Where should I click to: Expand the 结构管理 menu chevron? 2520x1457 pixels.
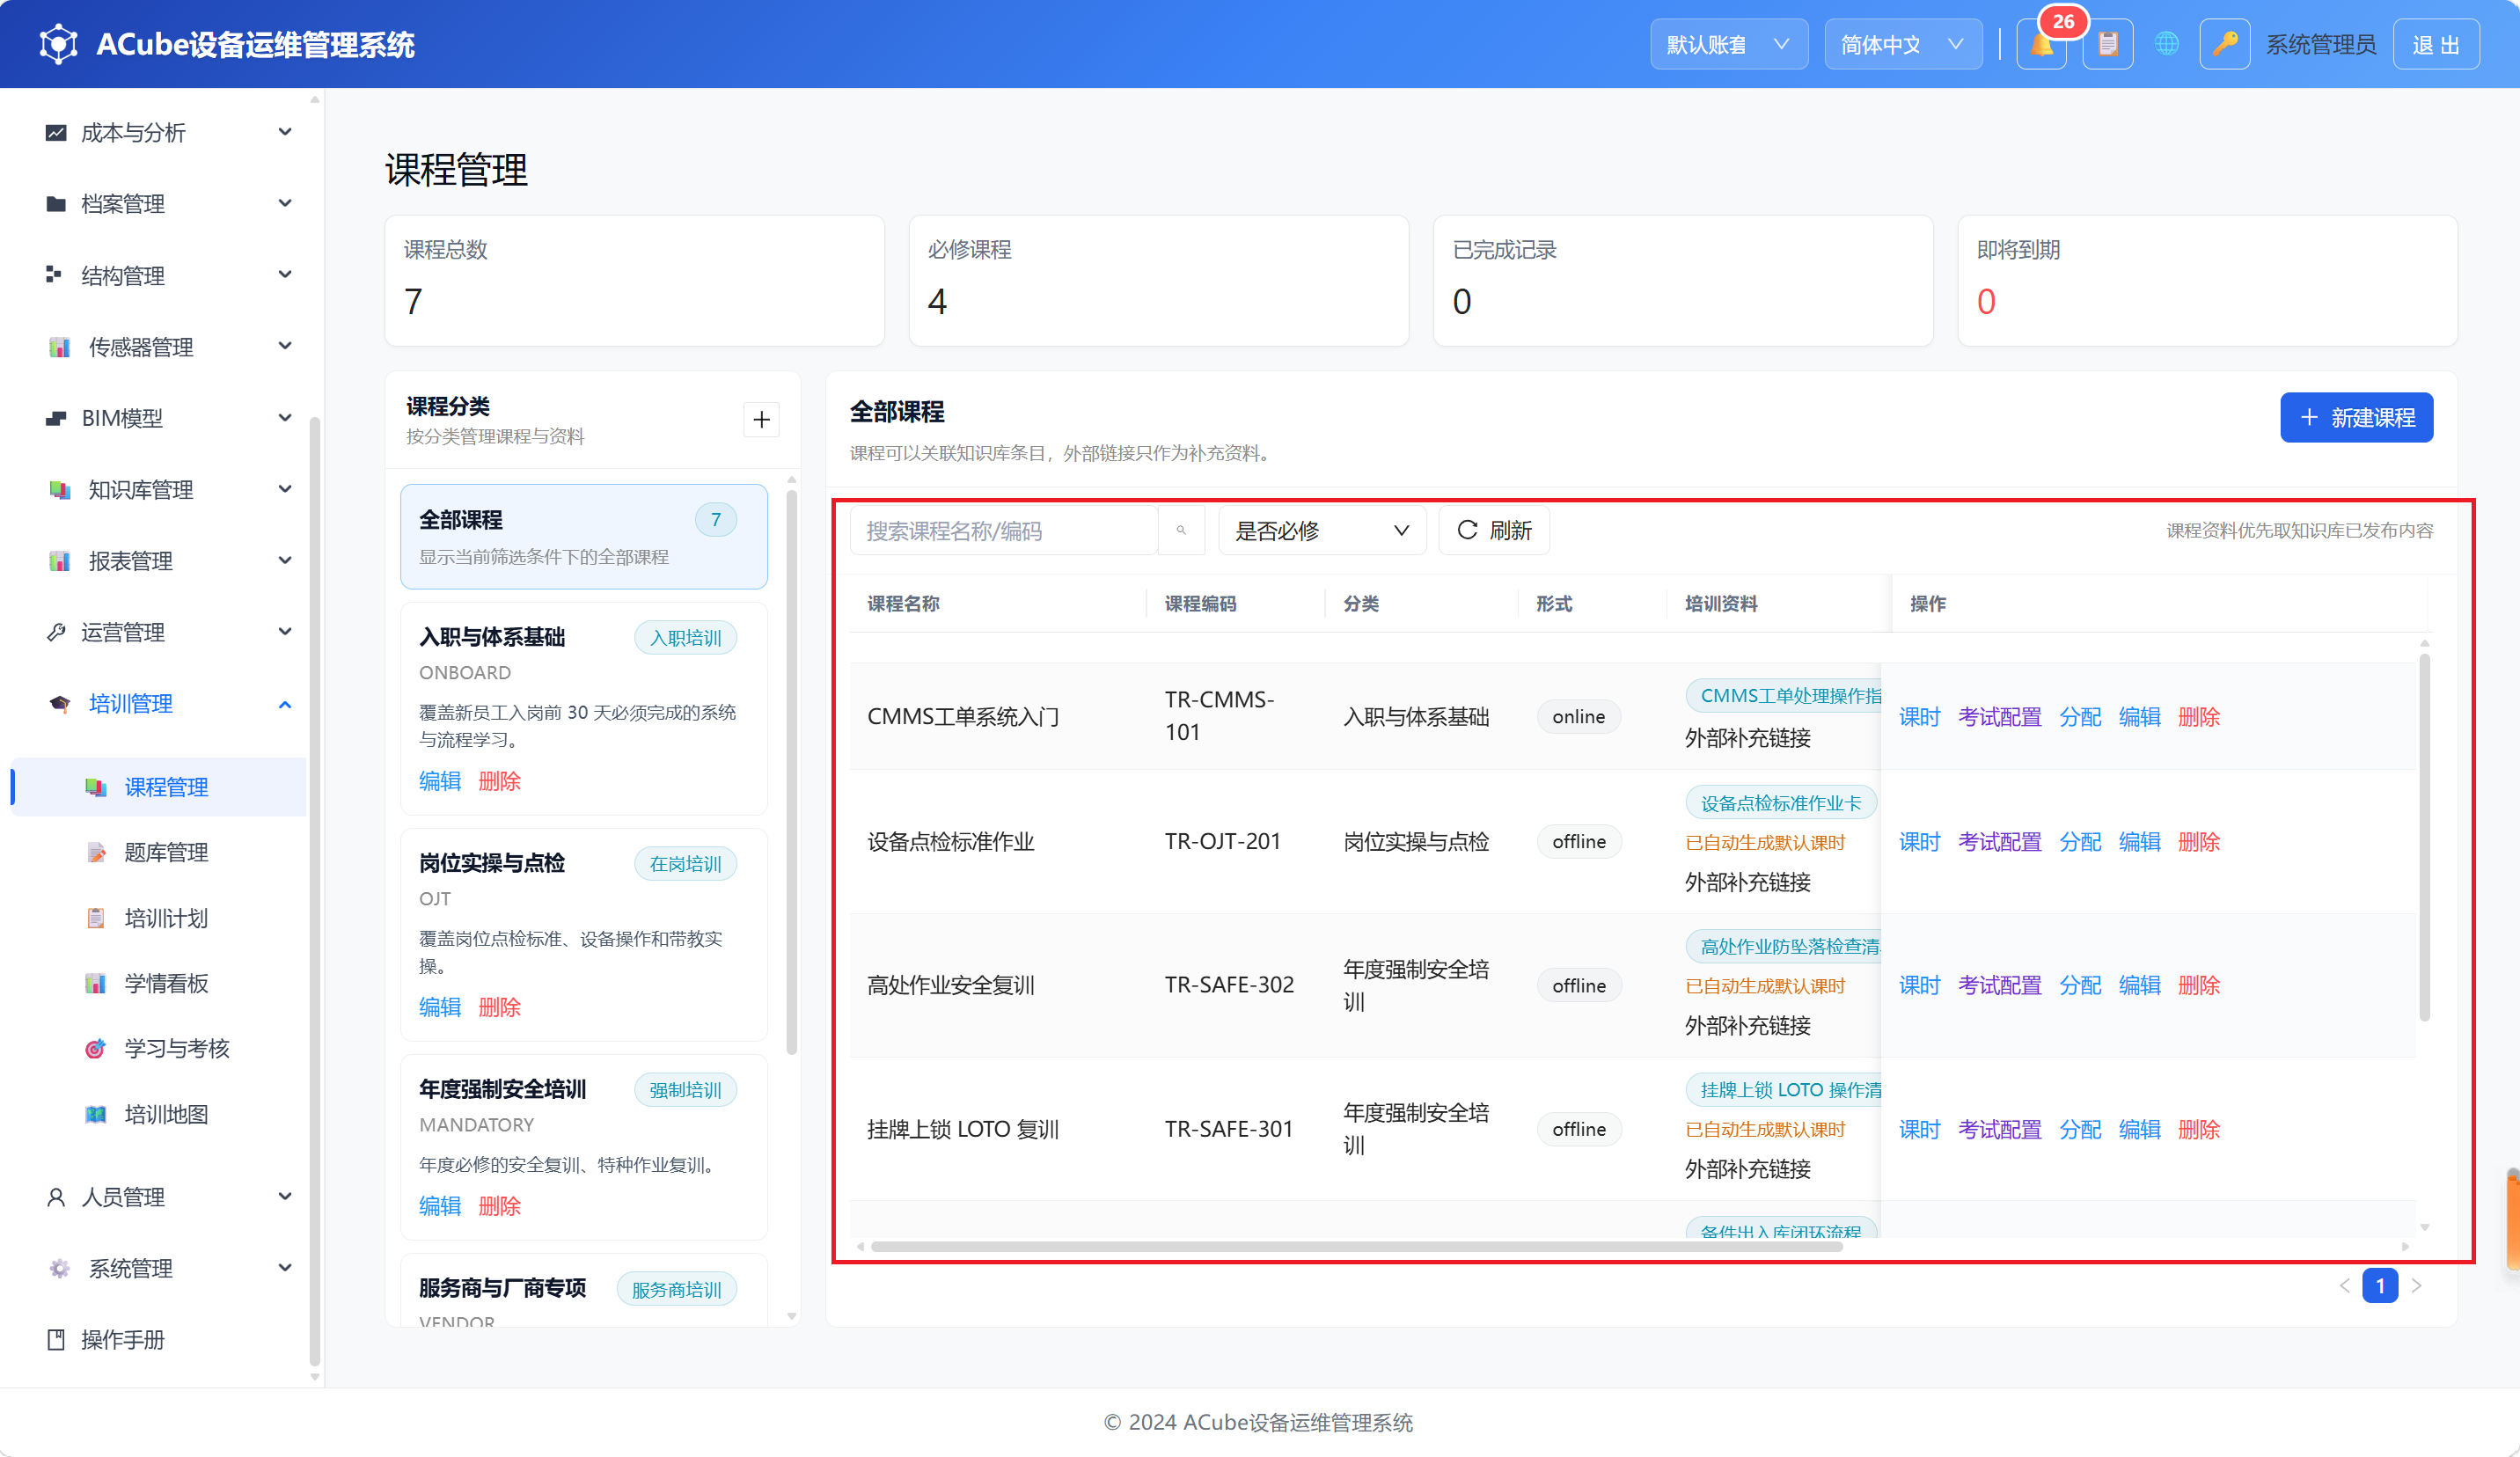[x=285, y=274]
